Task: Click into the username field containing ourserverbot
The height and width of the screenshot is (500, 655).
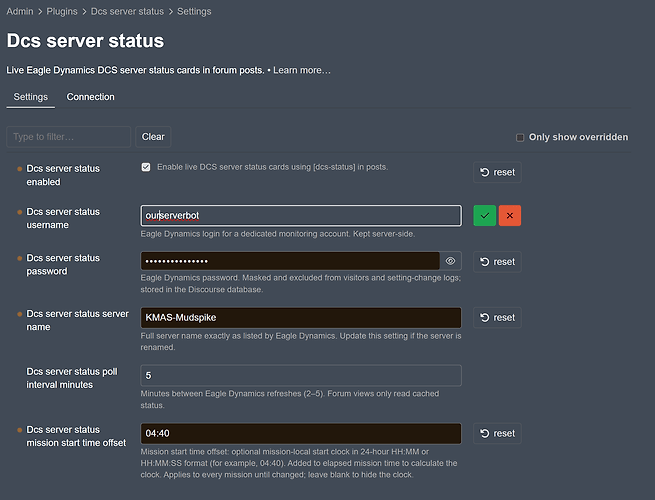Action: pos(301,216)
